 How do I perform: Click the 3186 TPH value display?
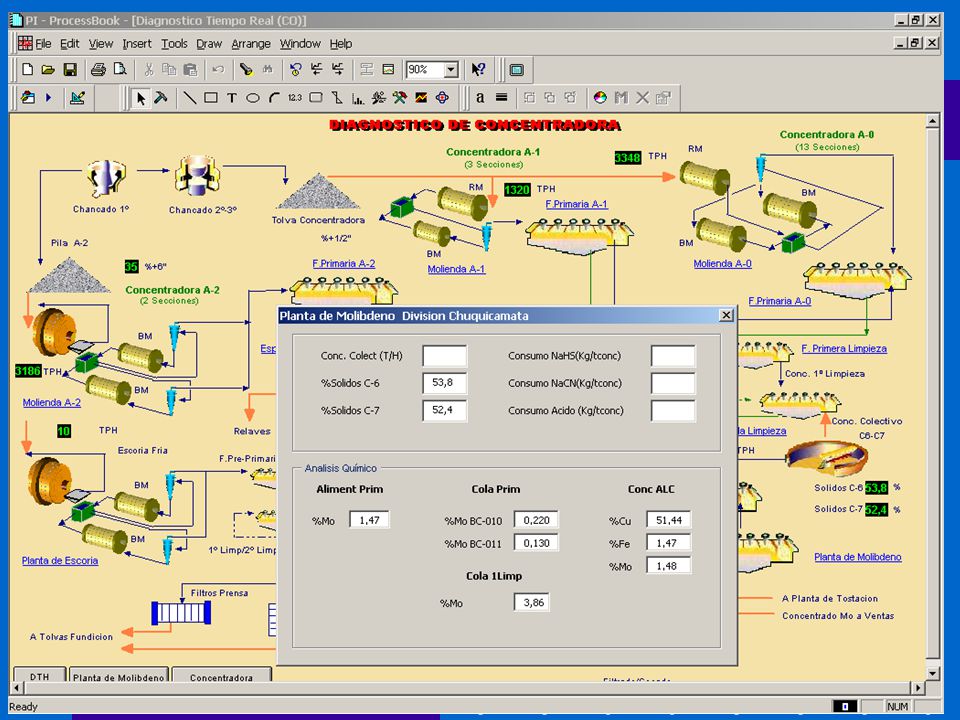(28, 371)
